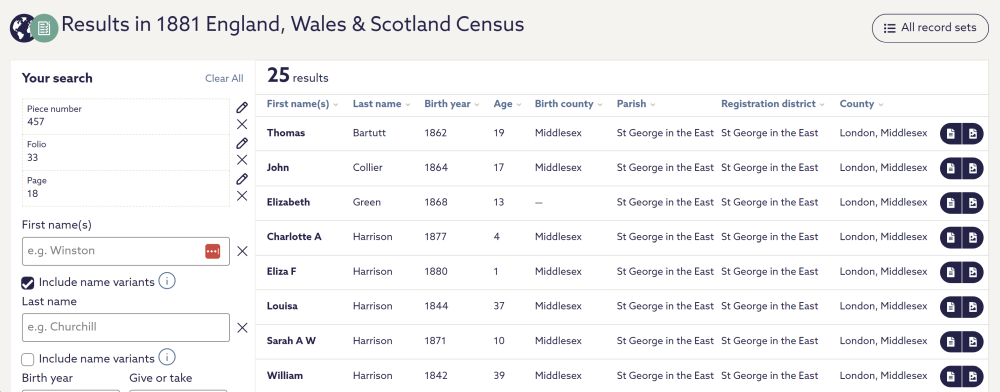Uncheck Include name variants under First name
The height and width of the screenshot is (392, 1000).
(27, 282)
